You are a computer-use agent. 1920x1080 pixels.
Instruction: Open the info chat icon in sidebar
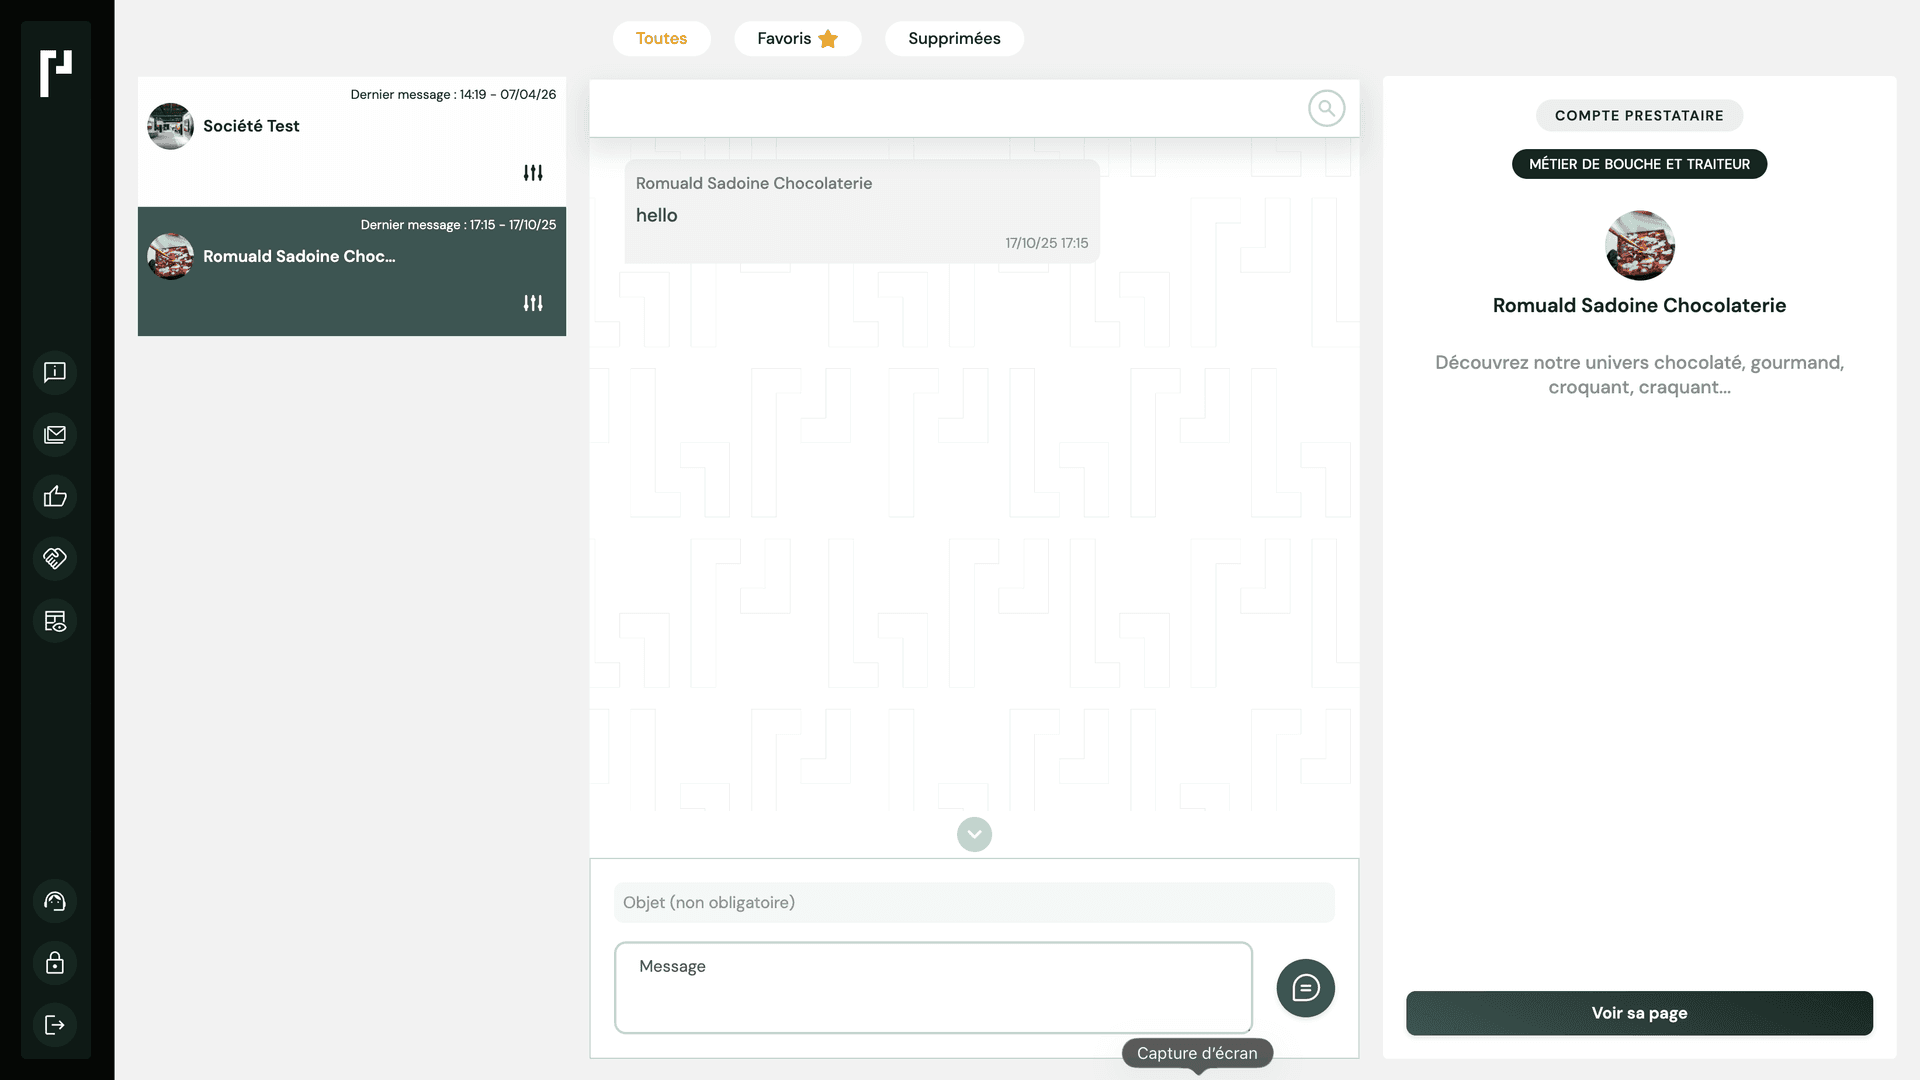click(x=55, y=372)
